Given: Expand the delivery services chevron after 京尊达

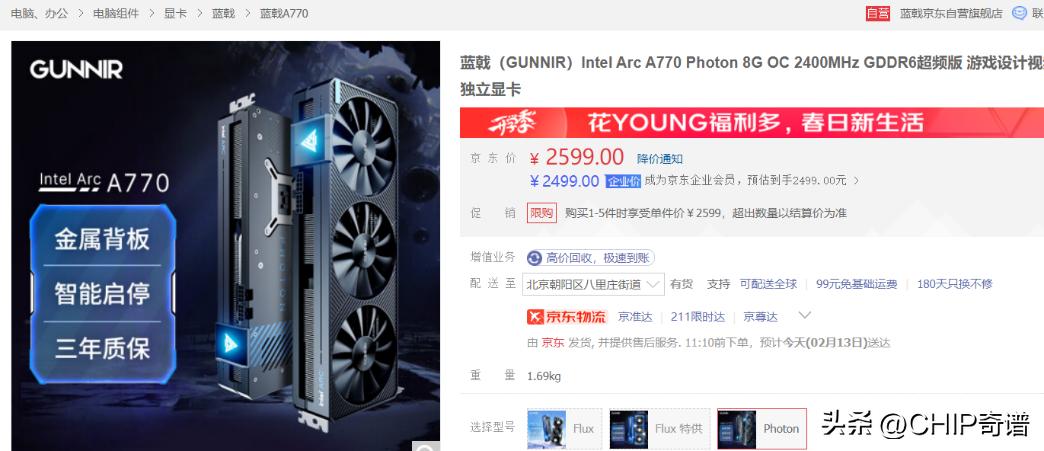Looking at the screenshot, I should [x=804, y=315].
